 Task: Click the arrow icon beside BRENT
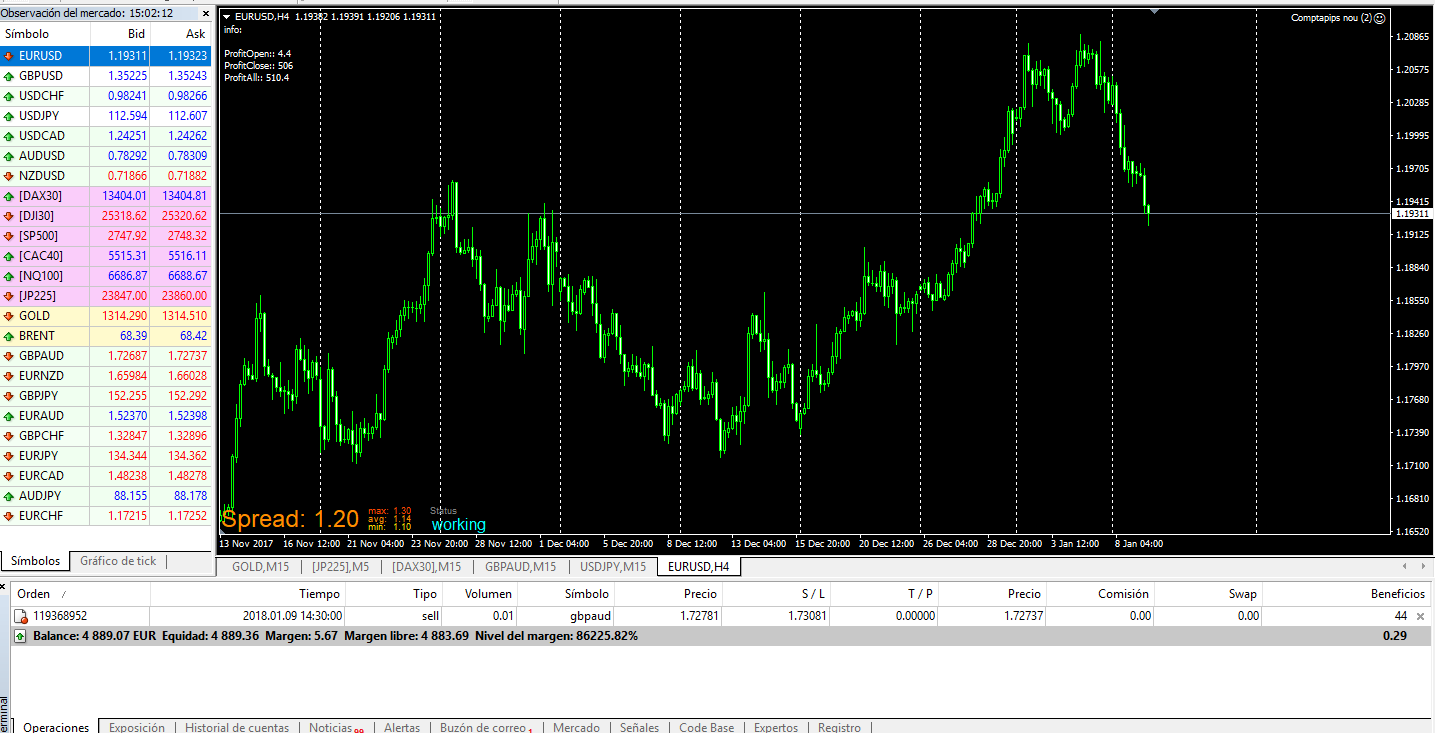pos(9,336)
